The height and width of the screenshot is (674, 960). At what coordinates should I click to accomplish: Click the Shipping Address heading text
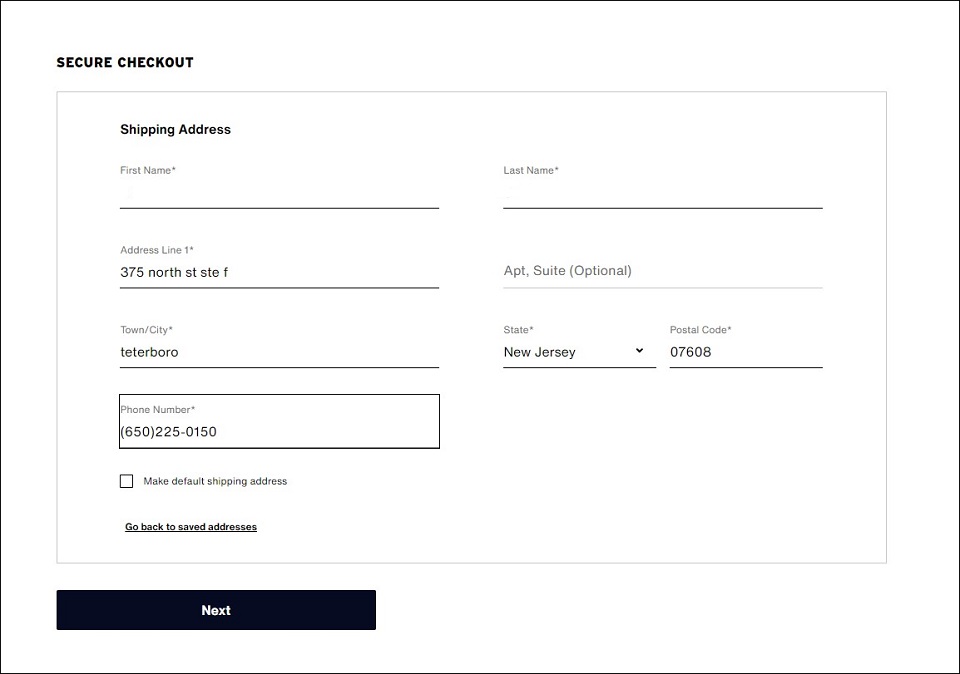(175, 129)
